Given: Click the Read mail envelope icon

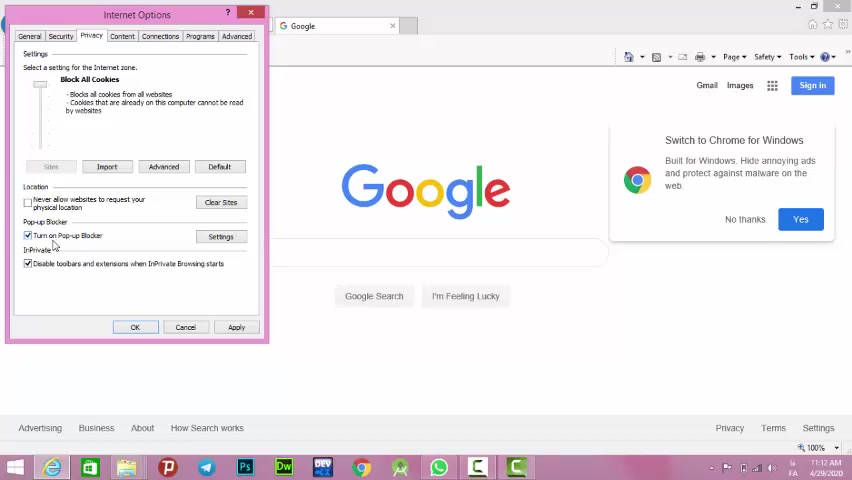Looking at the screenshot, I should tap(682, 57).
